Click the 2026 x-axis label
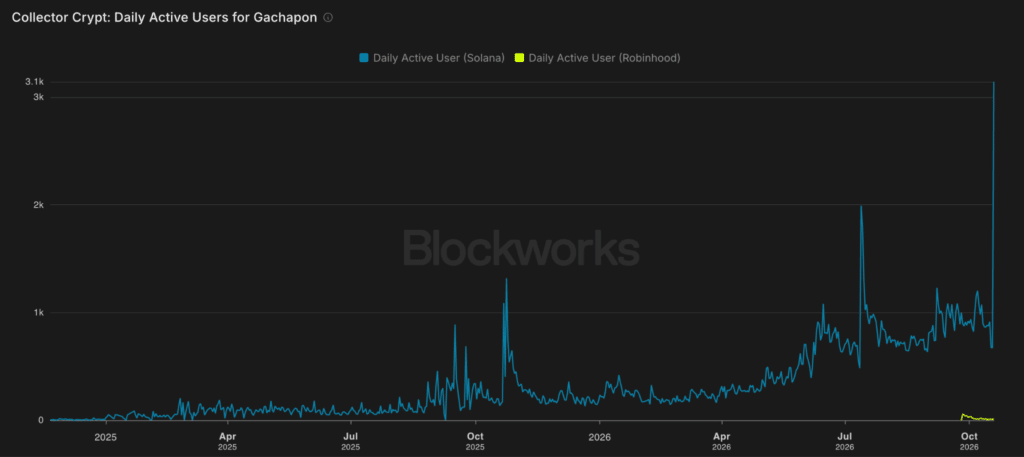Screen dimensions: 1024x457 coord(600,435)
